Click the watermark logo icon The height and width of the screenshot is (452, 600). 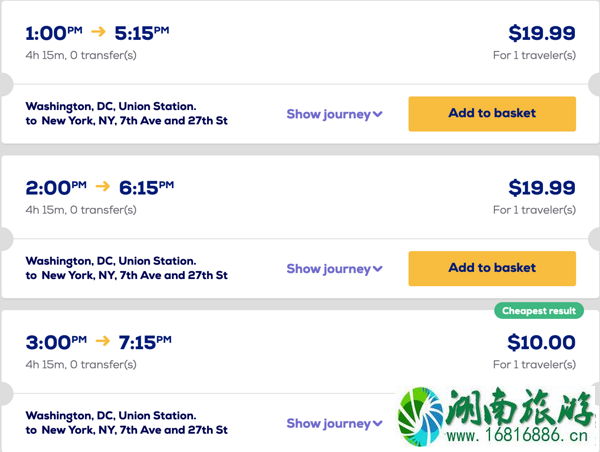(x=420, y=416)
